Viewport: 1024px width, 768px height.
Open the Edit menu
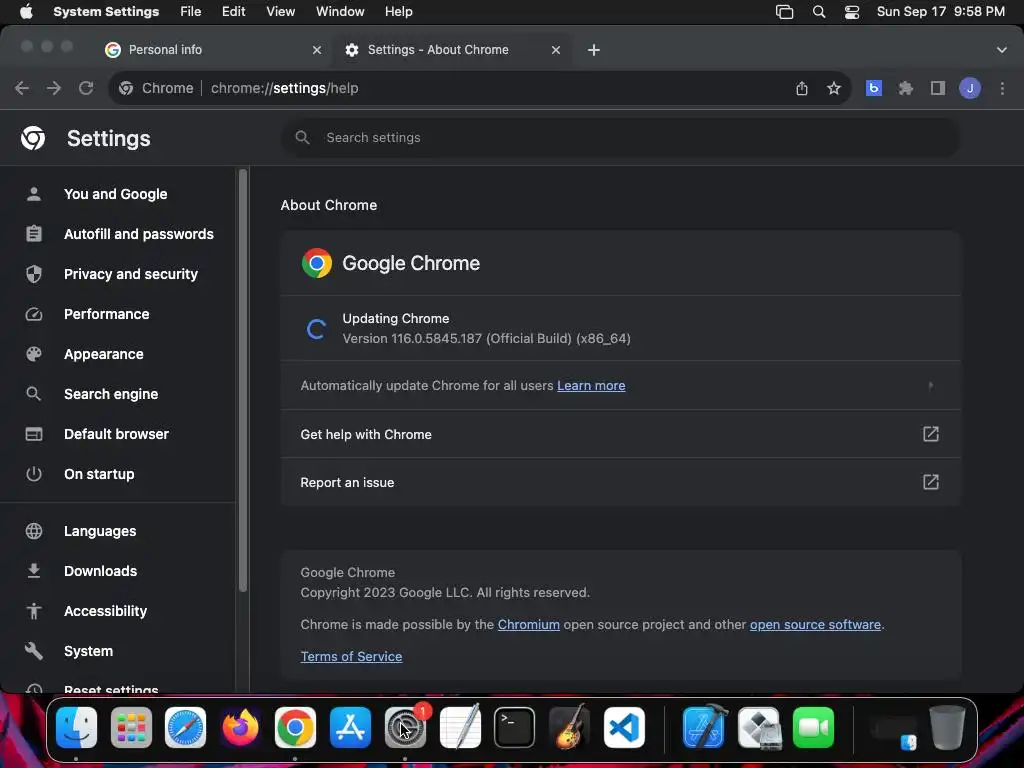click(233, 12)
